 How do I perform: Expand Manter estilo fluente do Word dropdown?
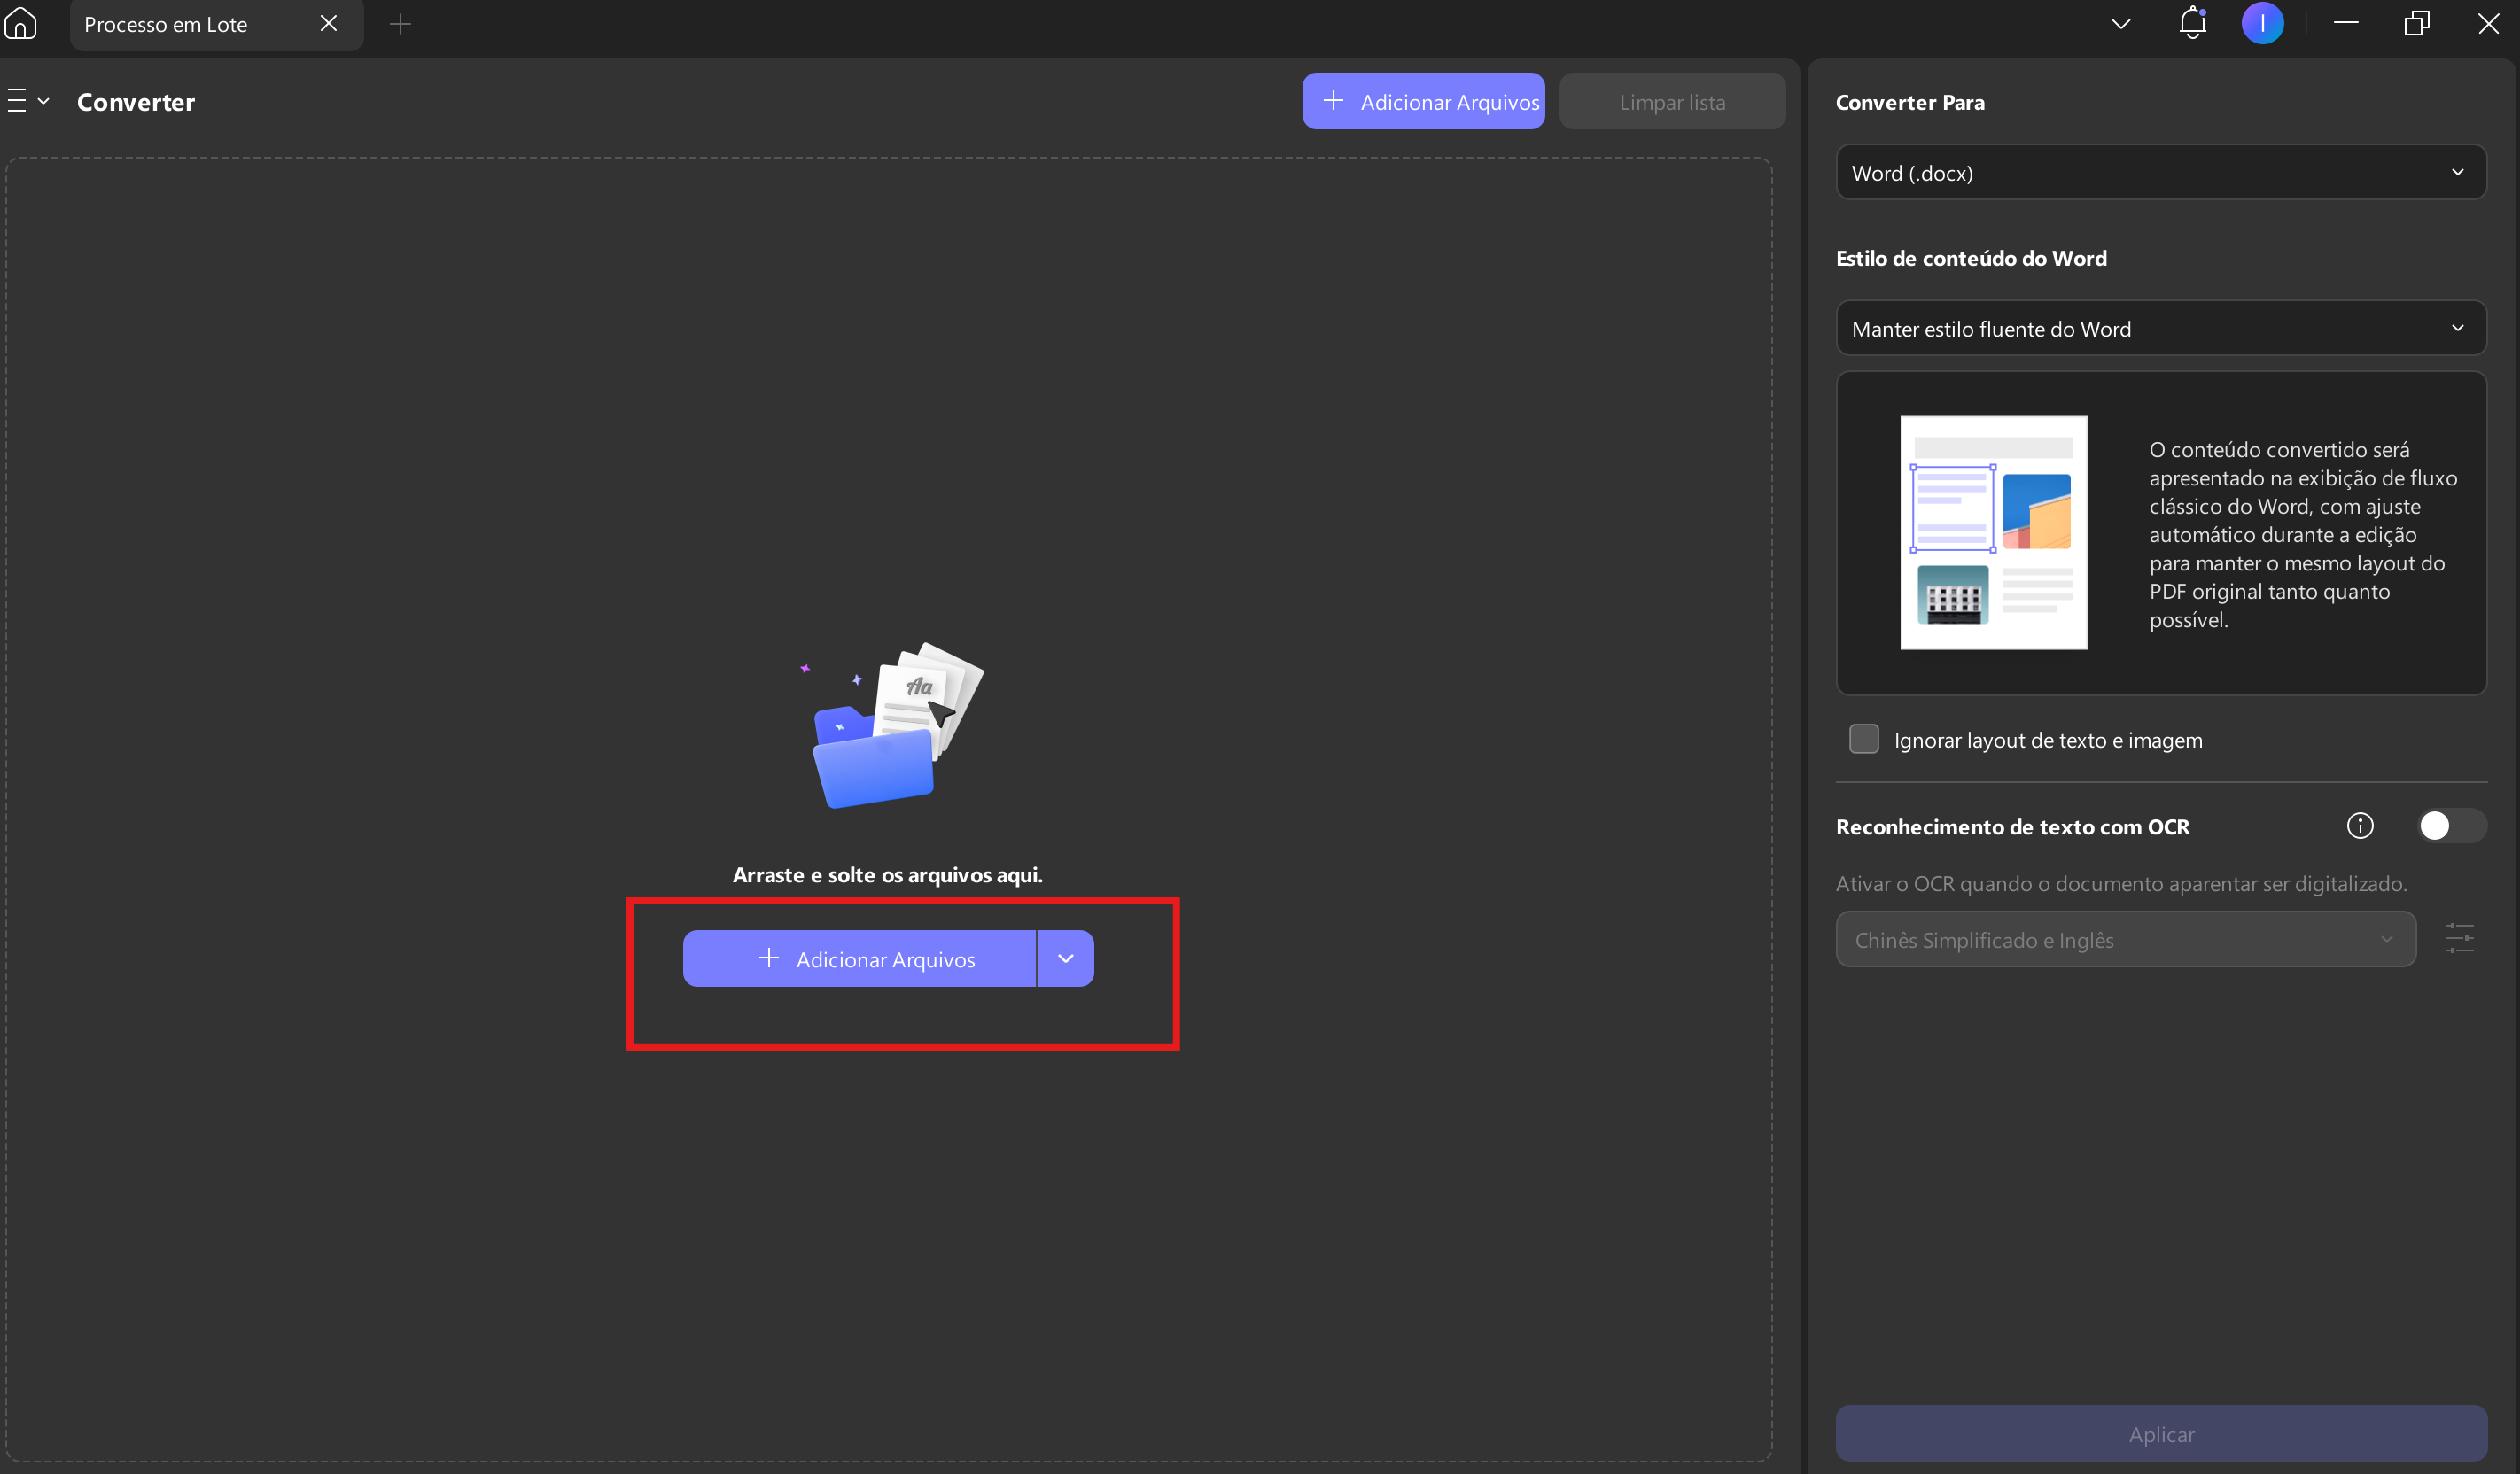pyautogui.click(x=2161, y=328)
